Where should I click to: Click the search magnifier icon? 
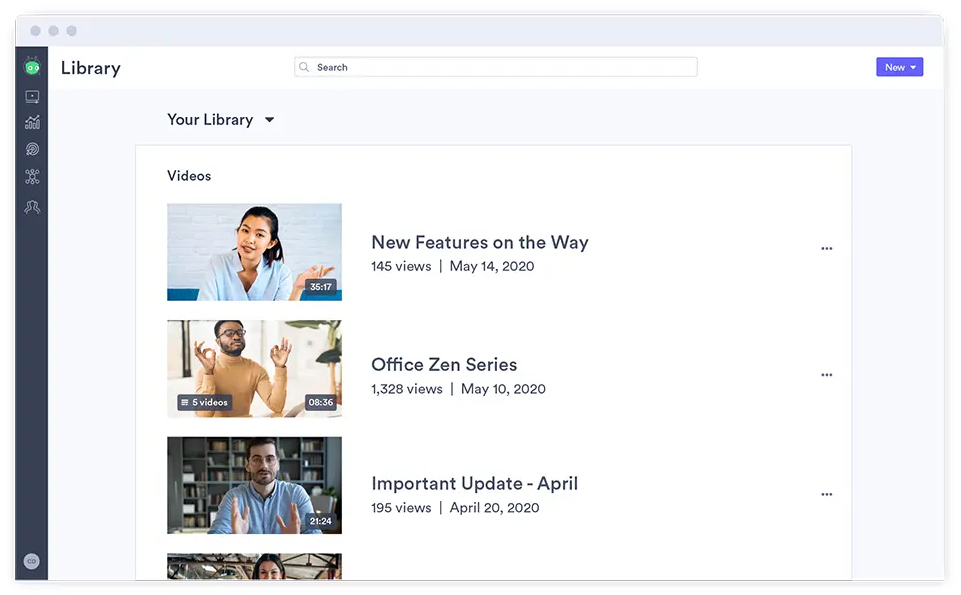click(305, 67)
